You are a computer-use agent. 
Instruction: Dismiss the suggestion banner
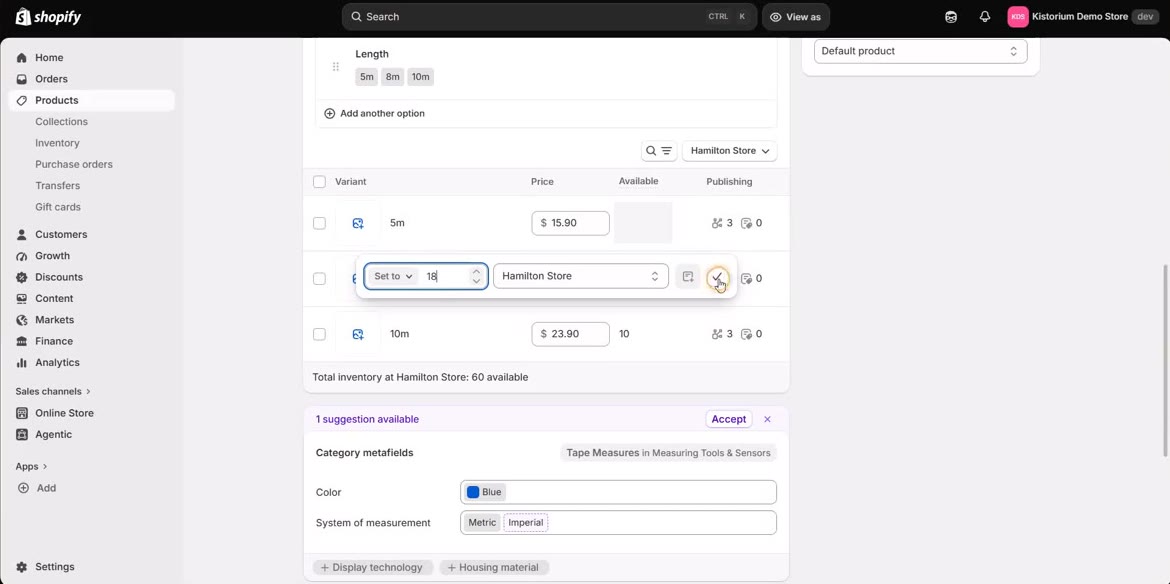[x=767, y=419]
